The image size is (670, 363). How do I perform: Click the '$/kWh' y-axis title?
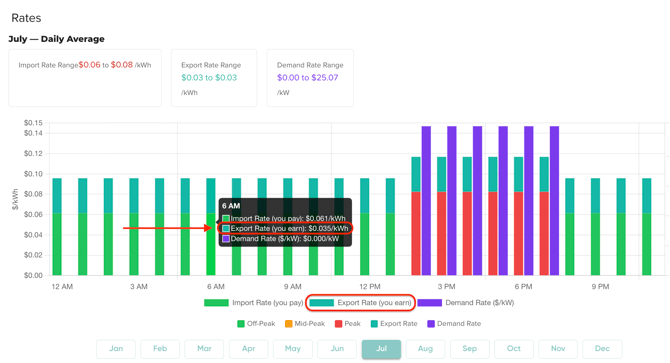[15, 199]
